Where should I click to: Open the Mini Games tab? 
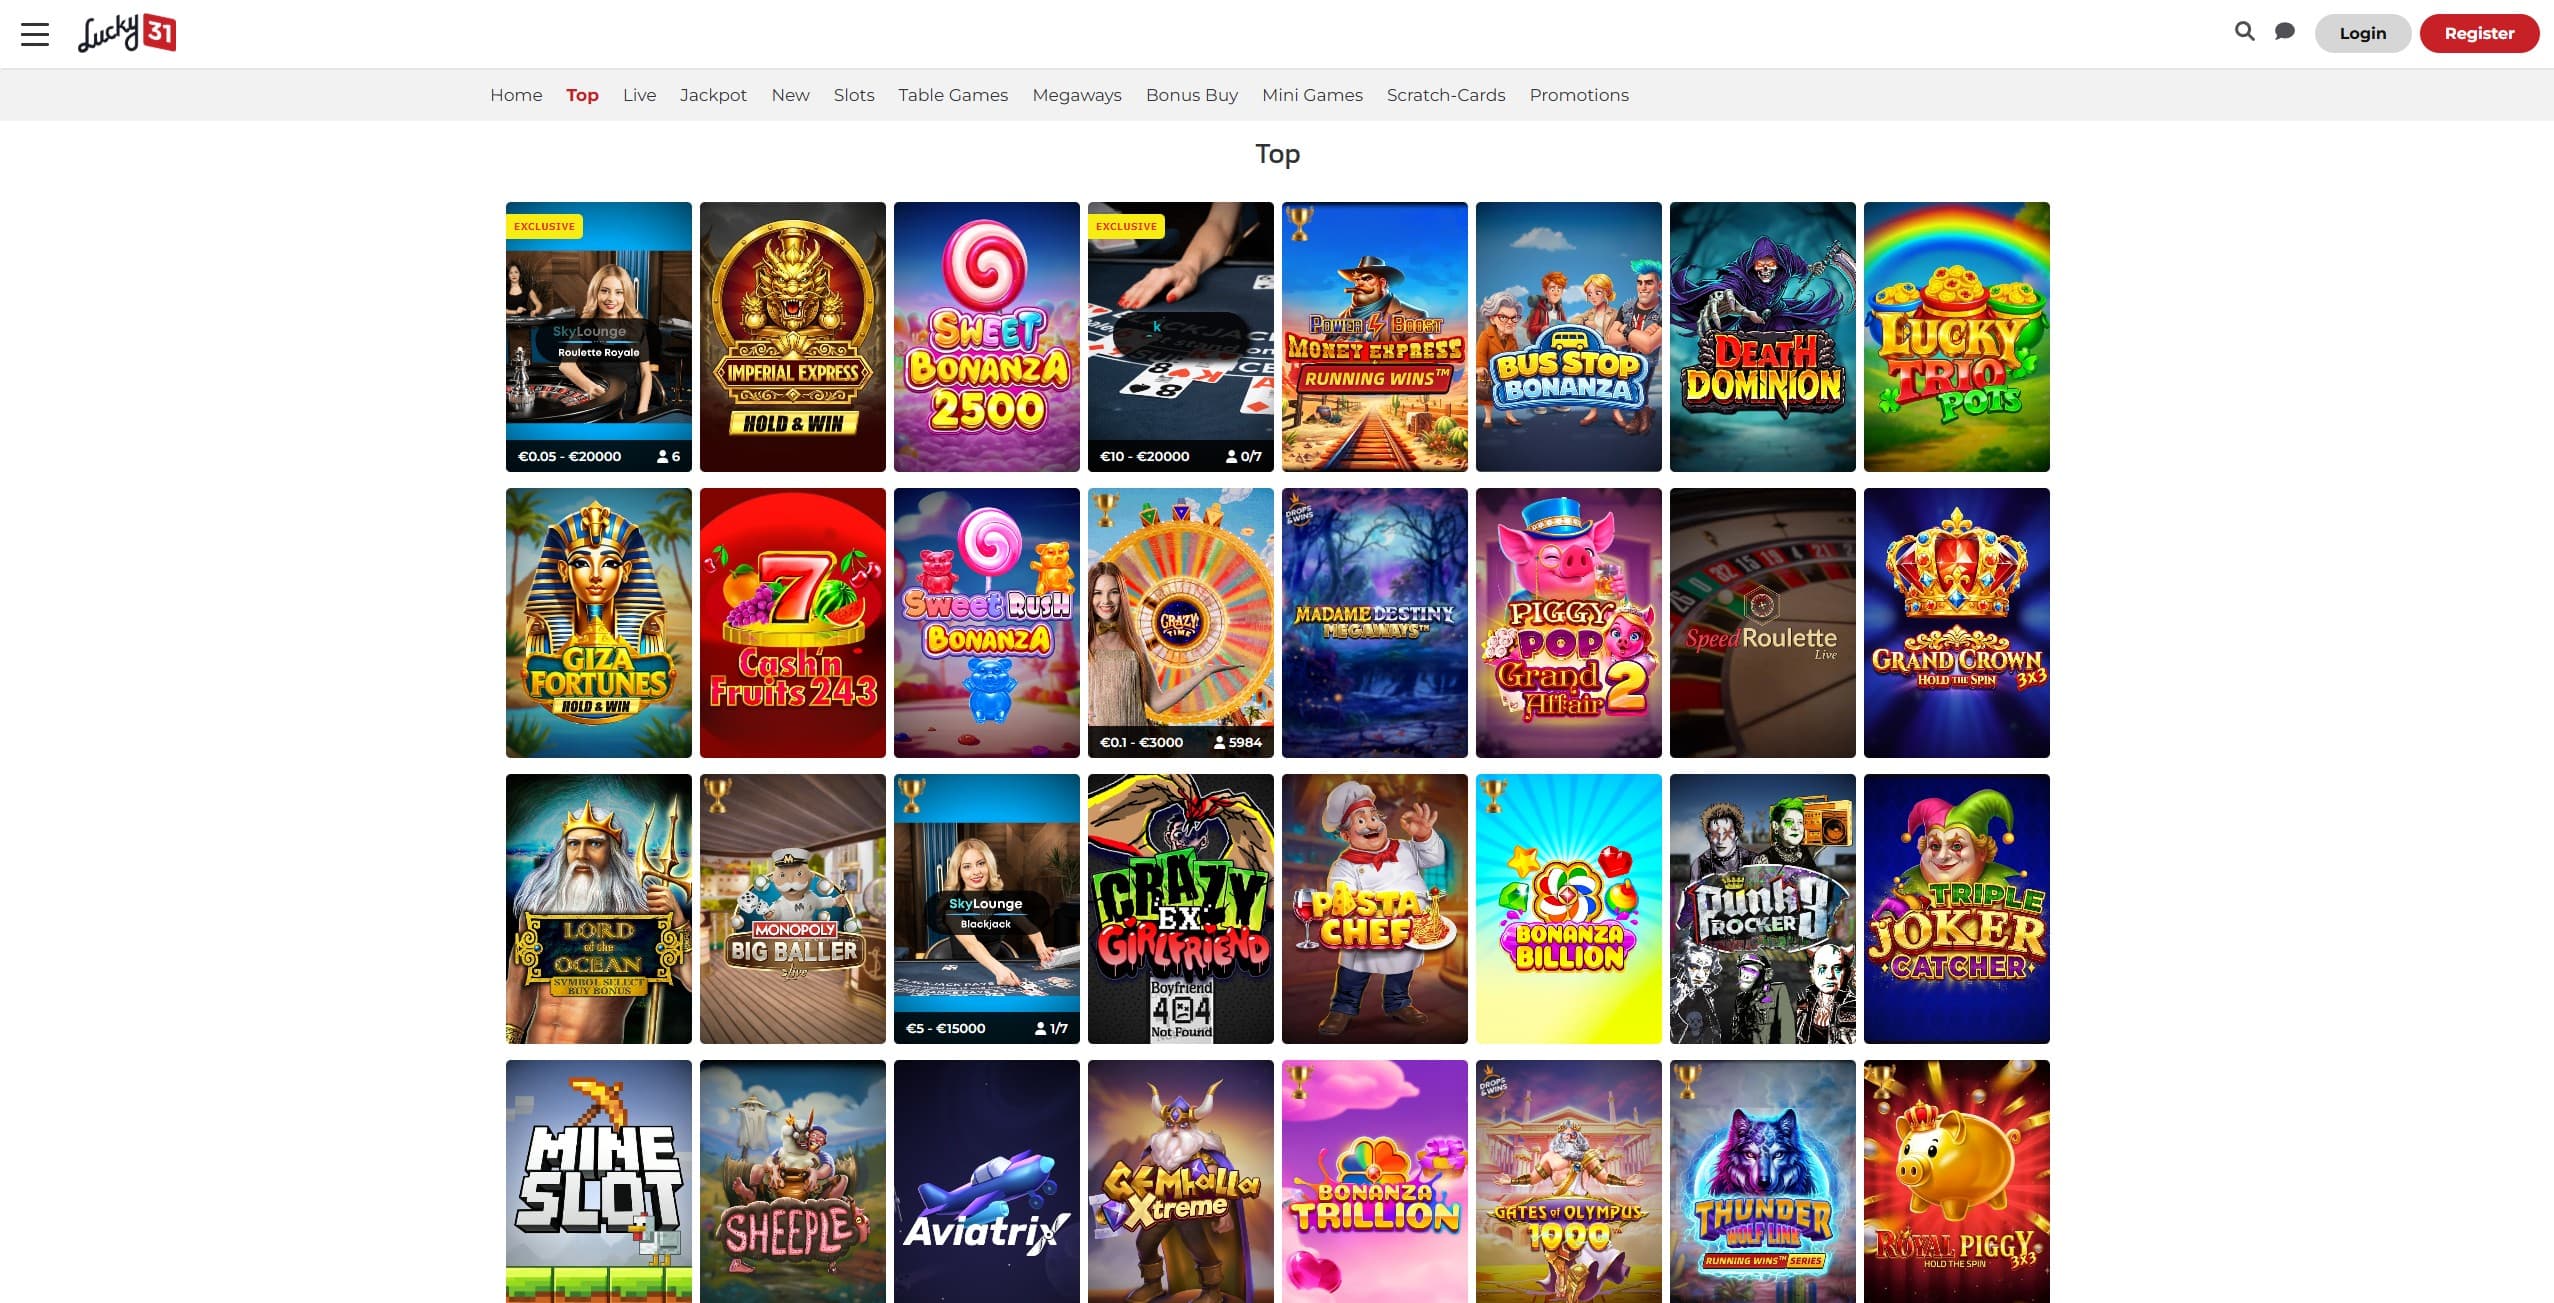1312,95
